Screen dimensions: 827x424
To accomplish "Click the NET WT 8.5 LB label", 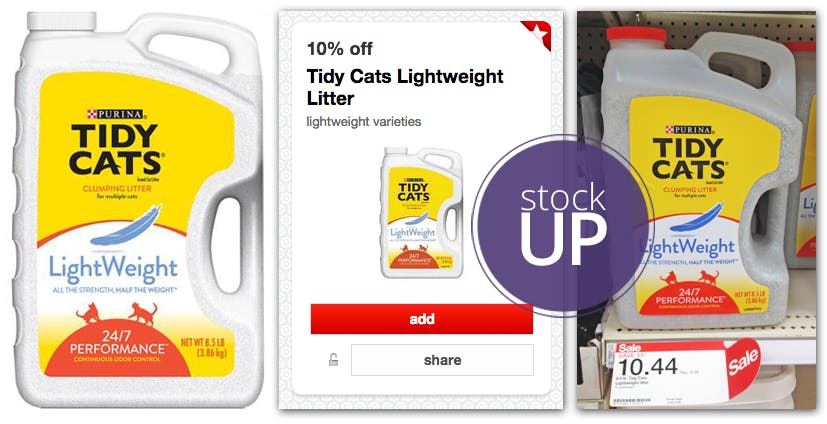I will point(204,348).
